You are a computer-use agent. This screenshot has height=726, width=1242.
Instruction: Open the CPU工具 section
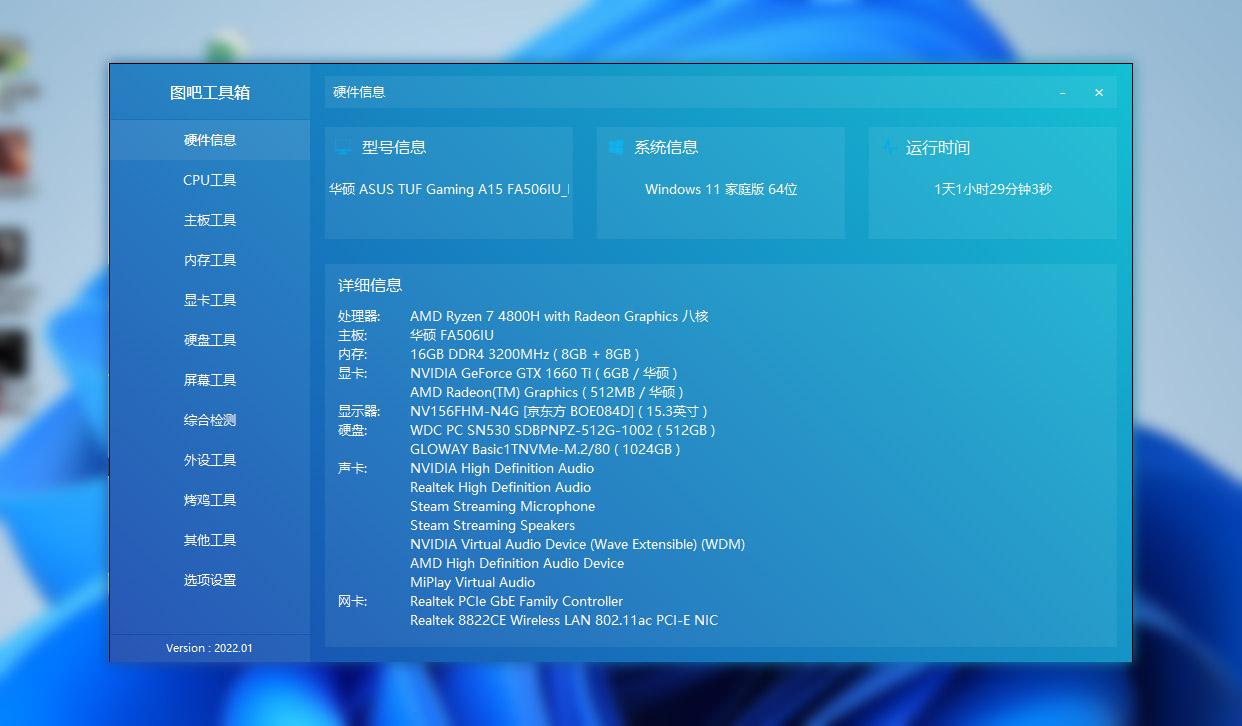pos(210,180)
